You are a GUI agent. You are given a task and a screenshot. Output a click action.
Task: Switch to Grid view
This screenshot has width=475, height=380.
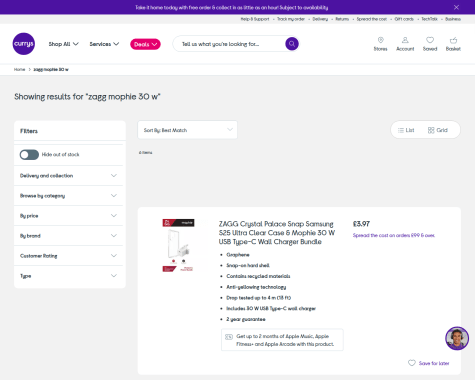tap(438, 130)
